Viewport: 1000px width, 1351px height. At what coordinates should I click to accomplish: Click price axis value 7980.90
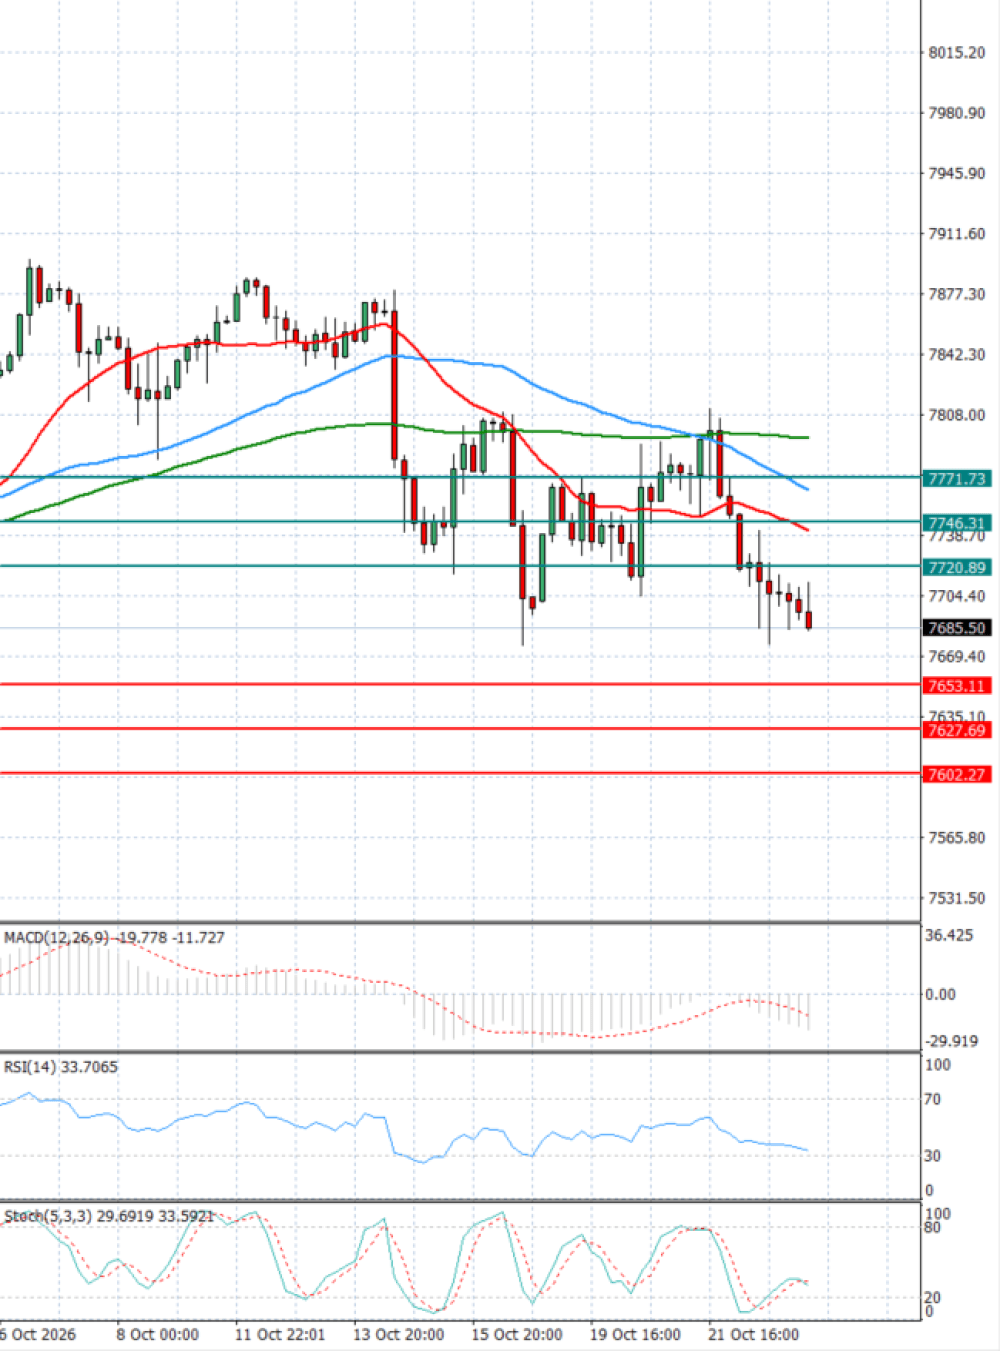(956, 113)
